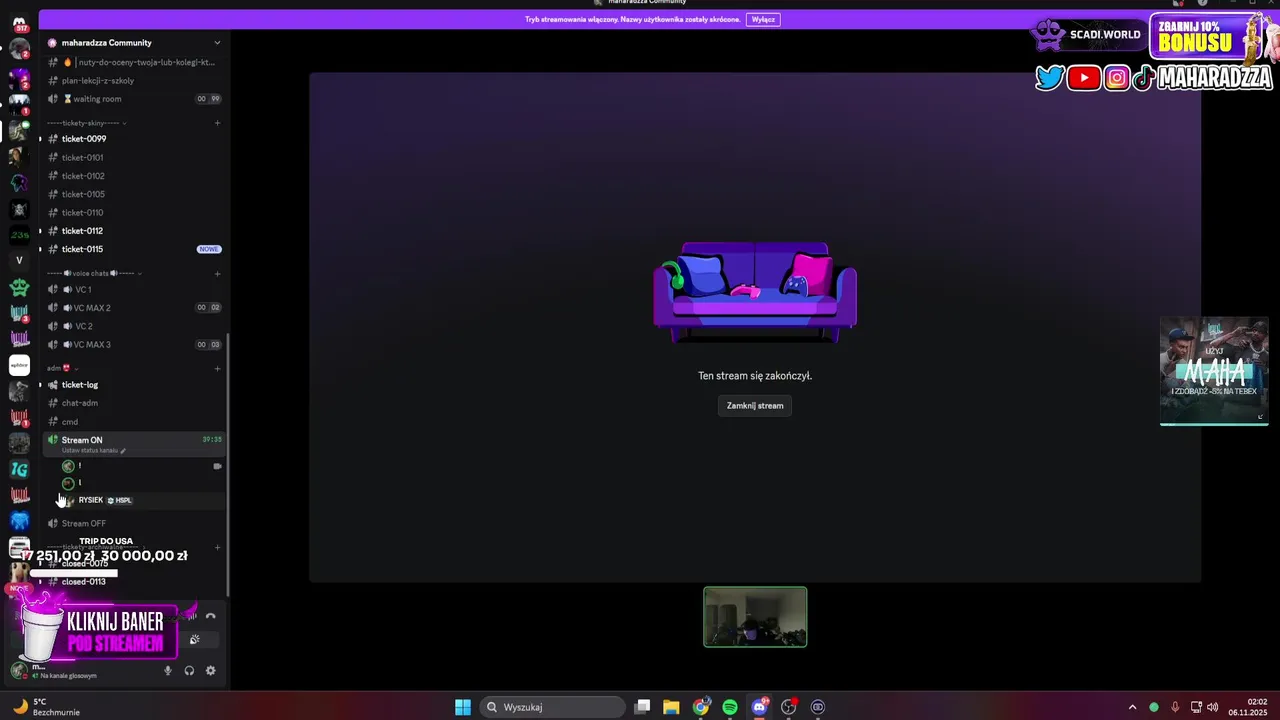The height and width of the screenshot is (720, 1280).
Task: Open the ticket-0110 channel
Action: (134, 213)
